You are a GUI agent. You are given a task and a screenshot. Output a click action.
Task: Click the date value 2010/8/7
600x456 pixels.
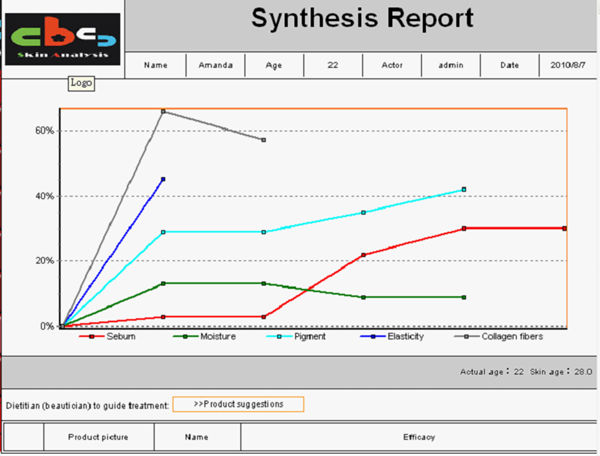568,65
